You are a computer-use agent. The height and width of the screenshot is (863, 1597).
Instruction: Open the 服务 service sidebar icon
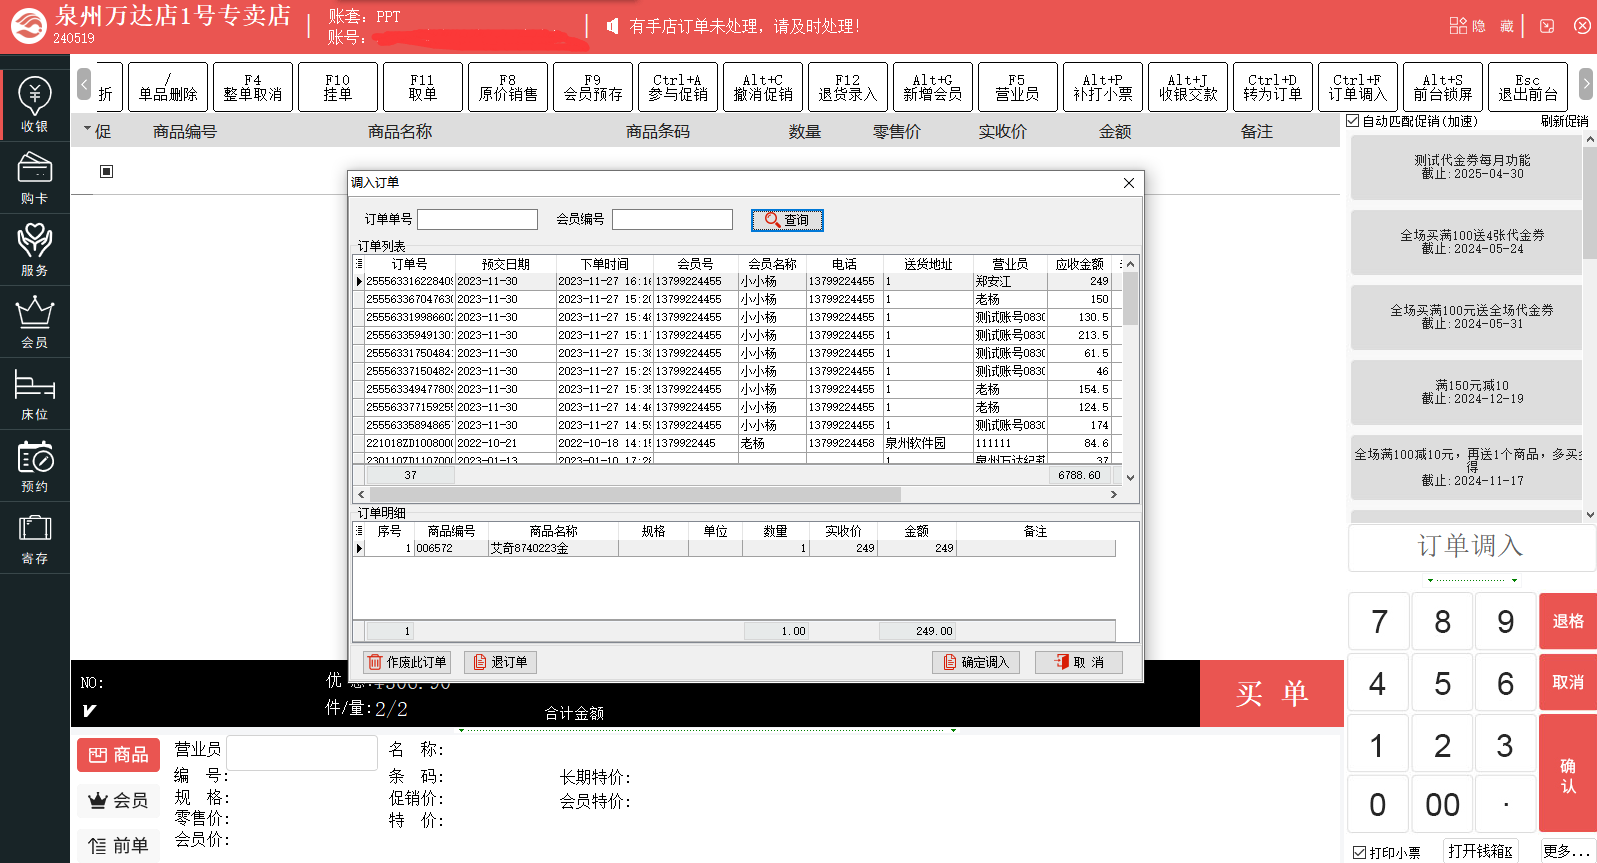35,249
